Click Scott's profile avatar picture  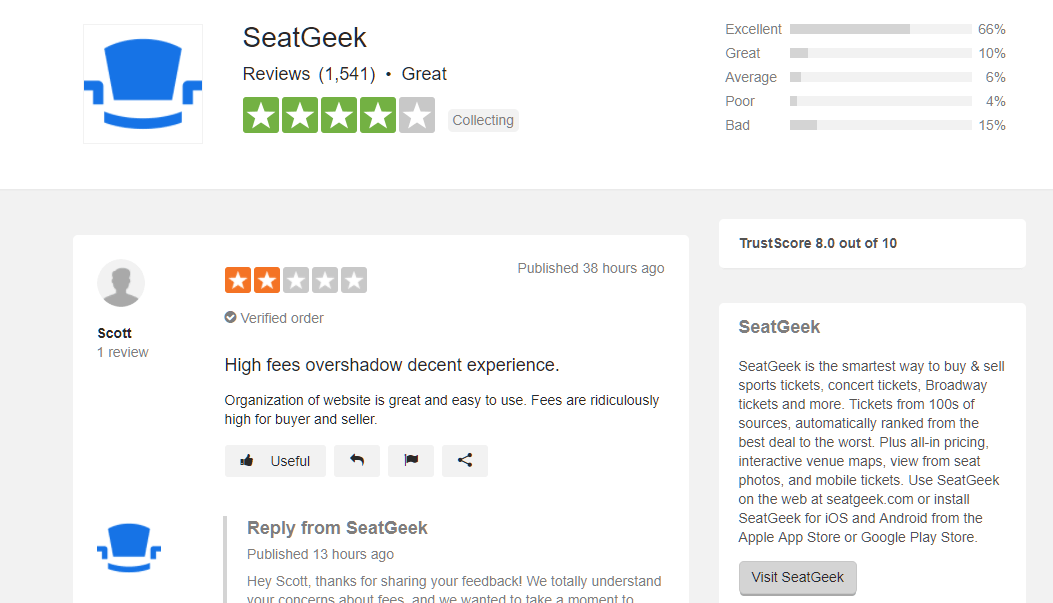pos(121,283)
